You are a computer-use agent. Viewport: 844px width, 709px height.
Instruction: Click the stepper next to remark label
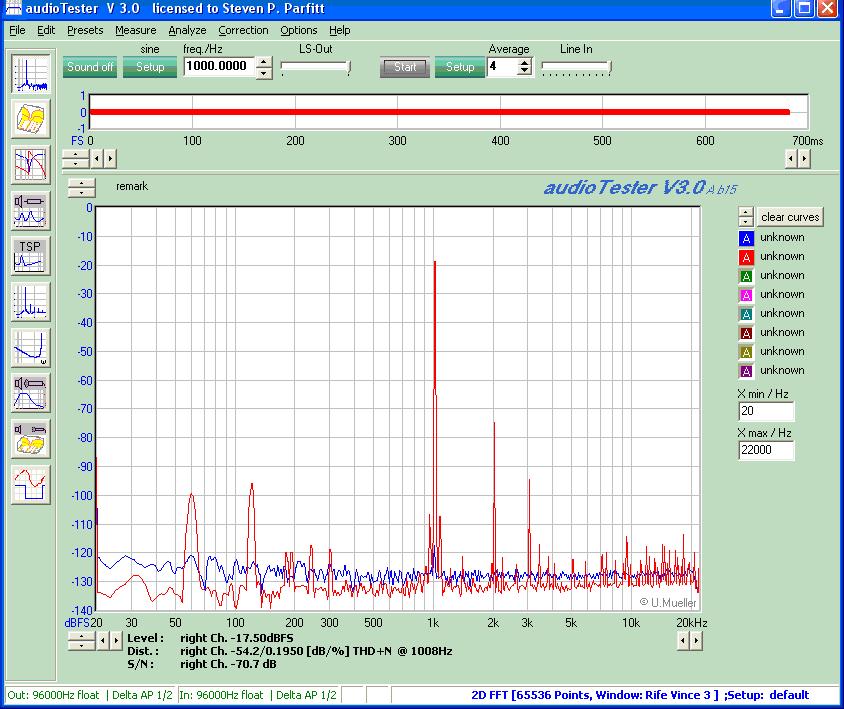click(81, 188)
